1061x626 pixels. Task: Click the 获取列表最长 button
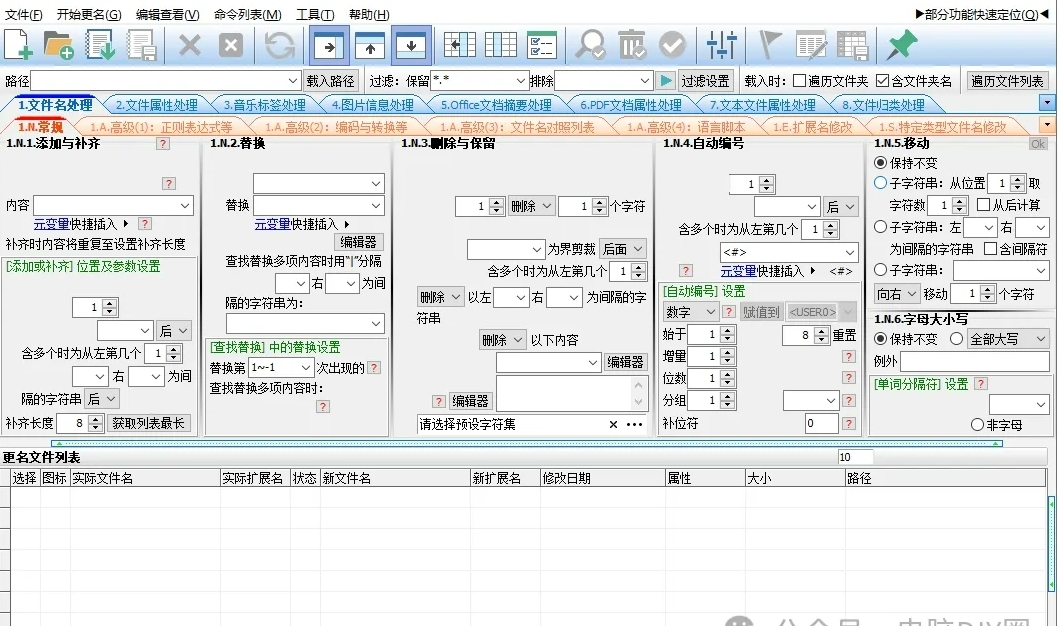(148, 423)
